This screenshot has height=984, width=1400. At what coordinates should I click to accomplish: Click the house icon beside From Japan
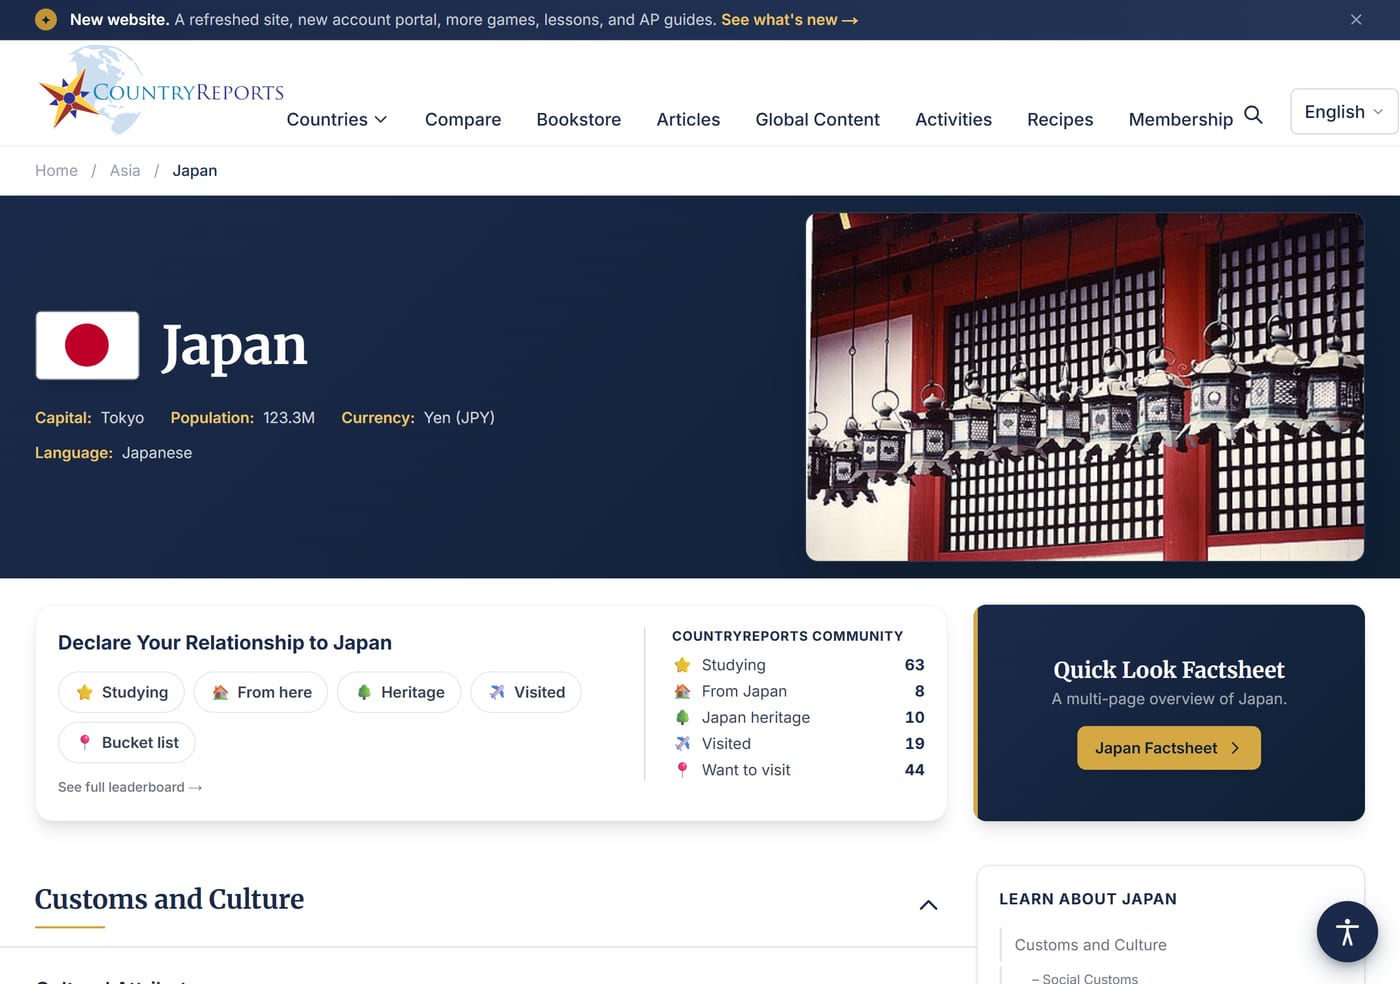[683, 691]
